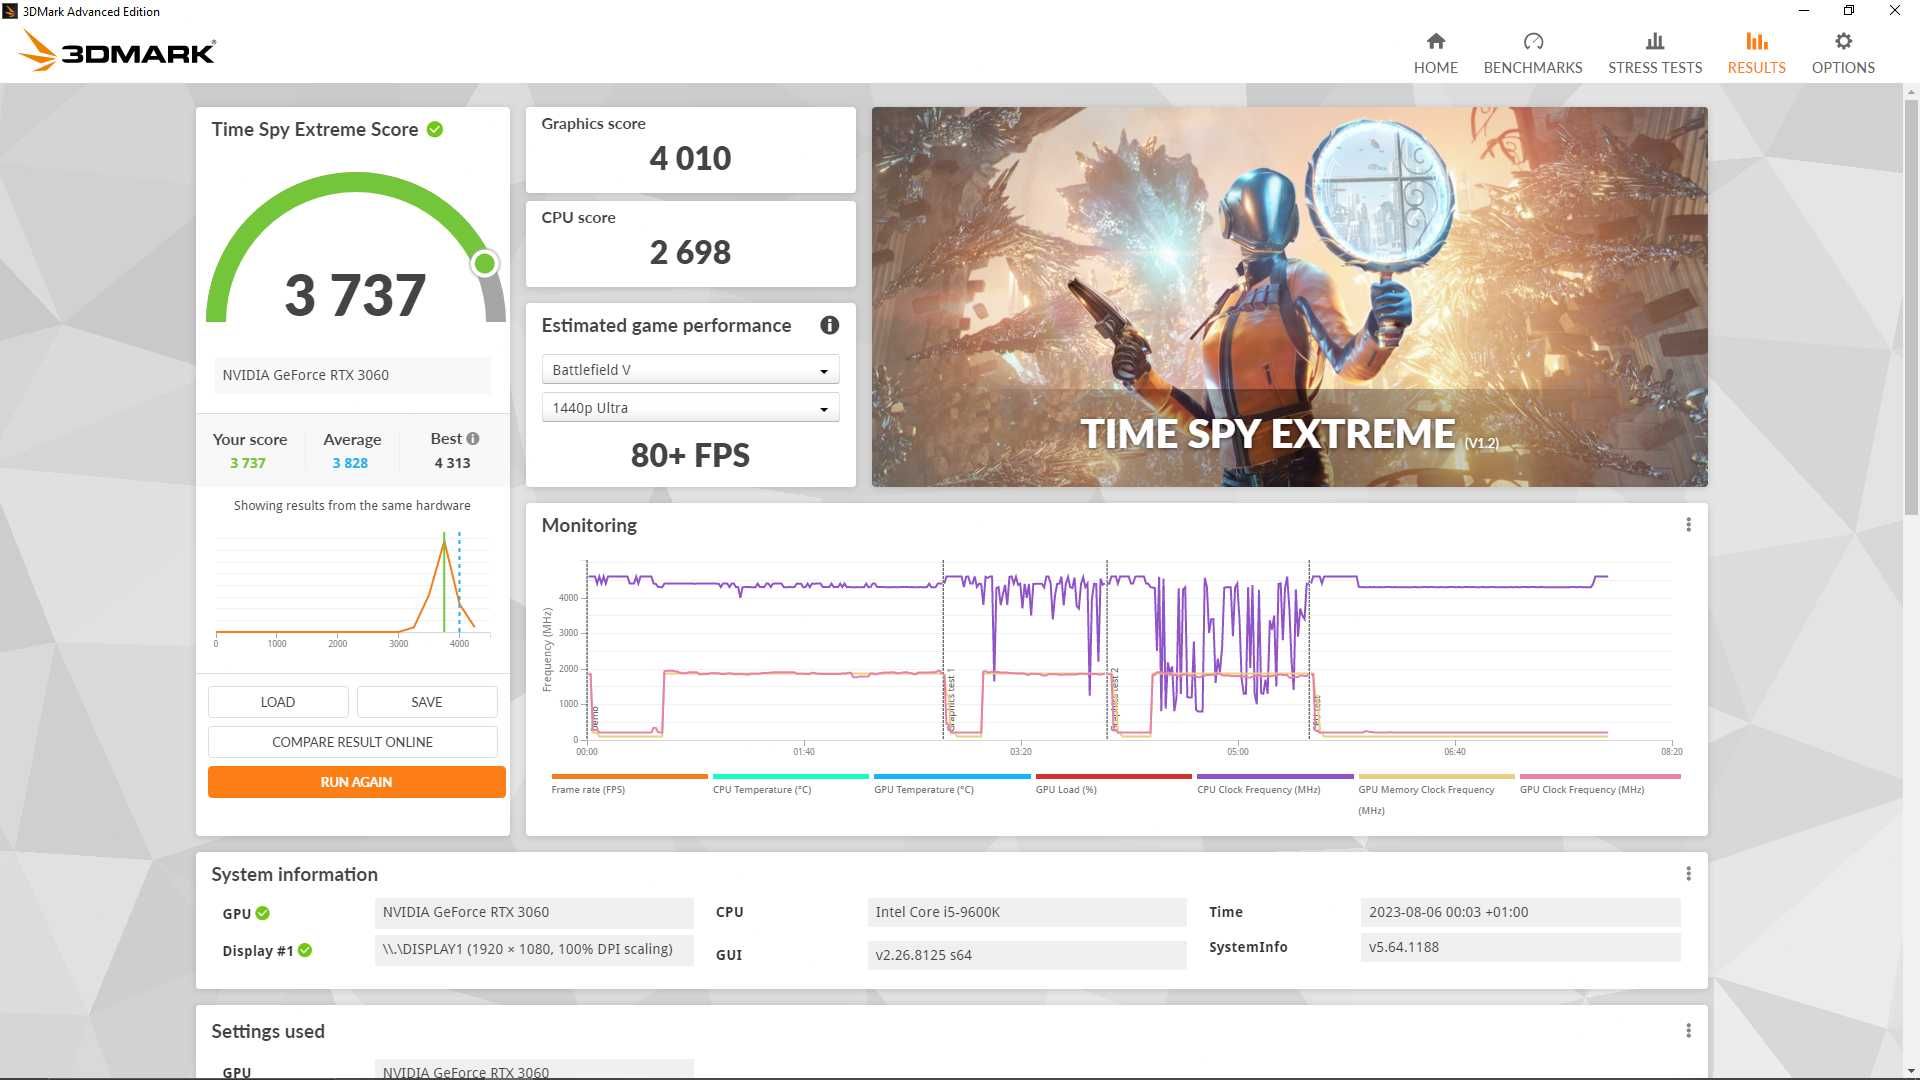Image resolution: width=1920 pixels, height=1080 pixels.
Task: Open the Settings used three-dot menu
Action: pyautogui.click(x=1688, y=1031)
